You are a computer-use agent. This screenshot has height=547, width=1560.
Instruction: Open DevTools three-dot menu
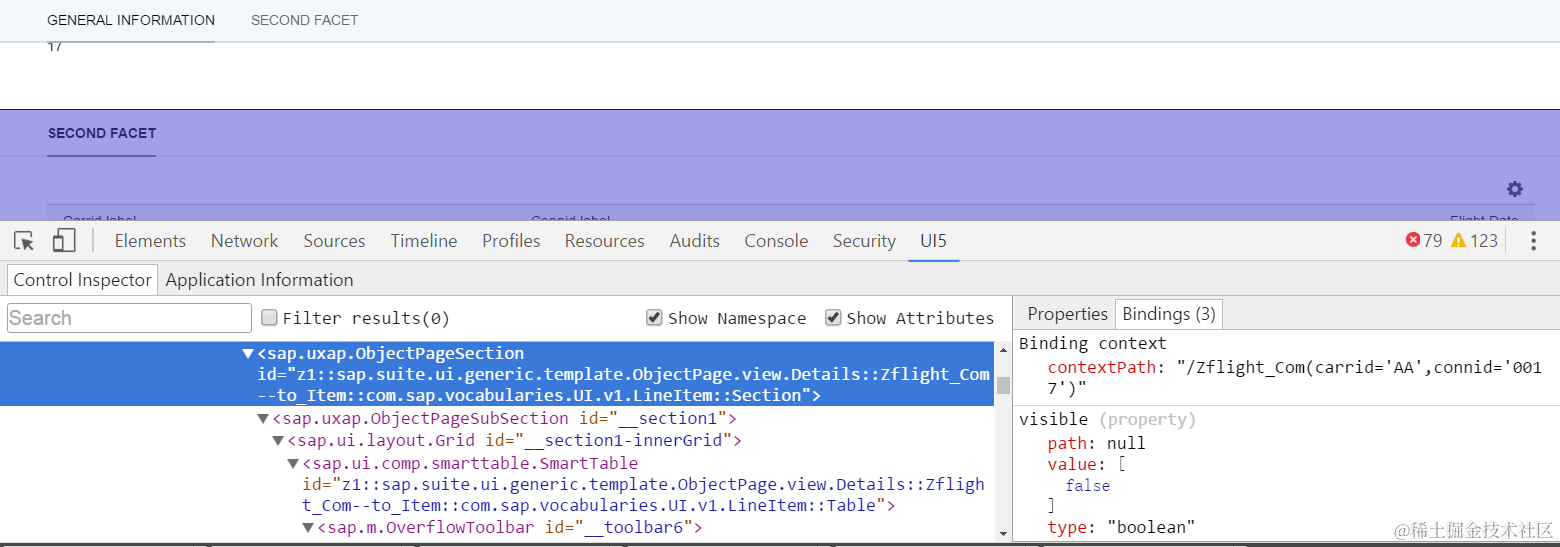(x=1533, y=240)
